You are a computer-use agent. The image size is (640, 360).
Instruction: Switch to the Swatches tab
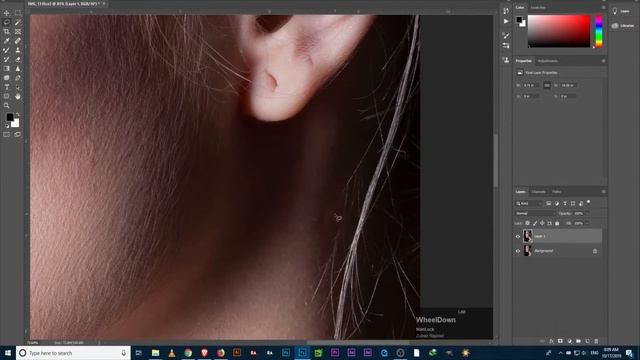click(x=538, y=8)
